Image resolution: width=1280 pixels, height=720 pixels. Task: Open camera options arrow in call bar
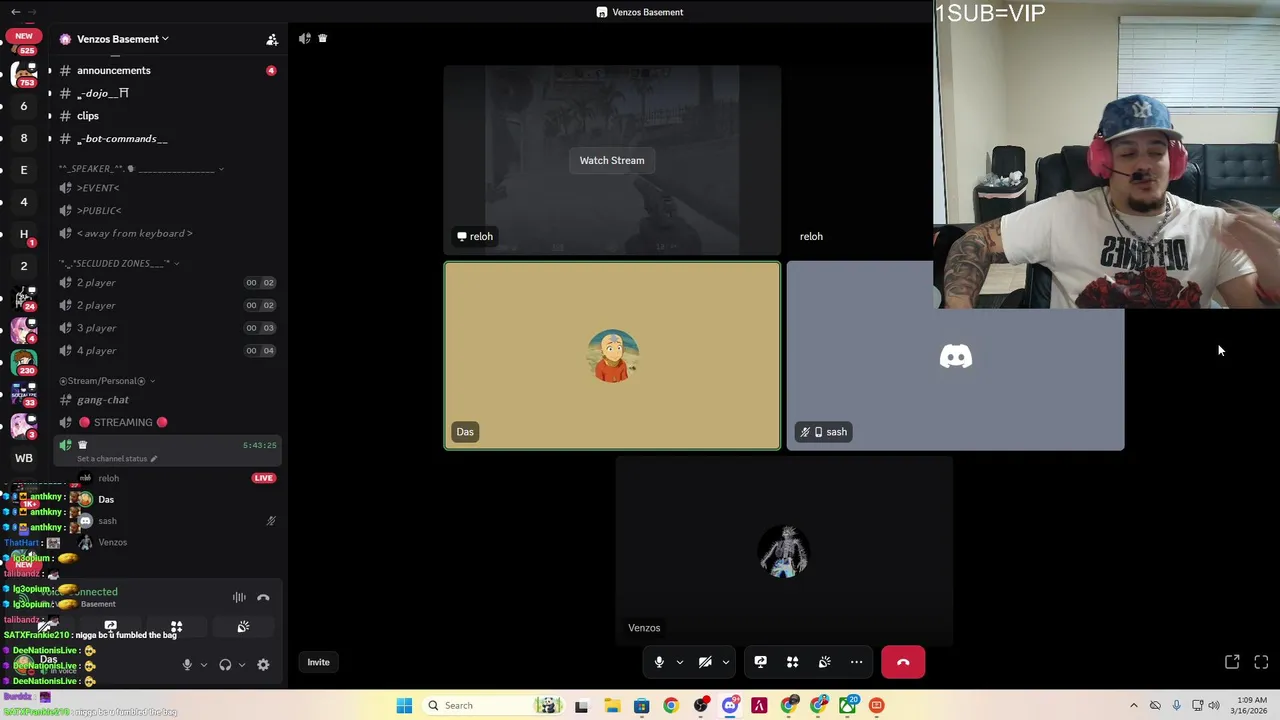click(726, 662)
